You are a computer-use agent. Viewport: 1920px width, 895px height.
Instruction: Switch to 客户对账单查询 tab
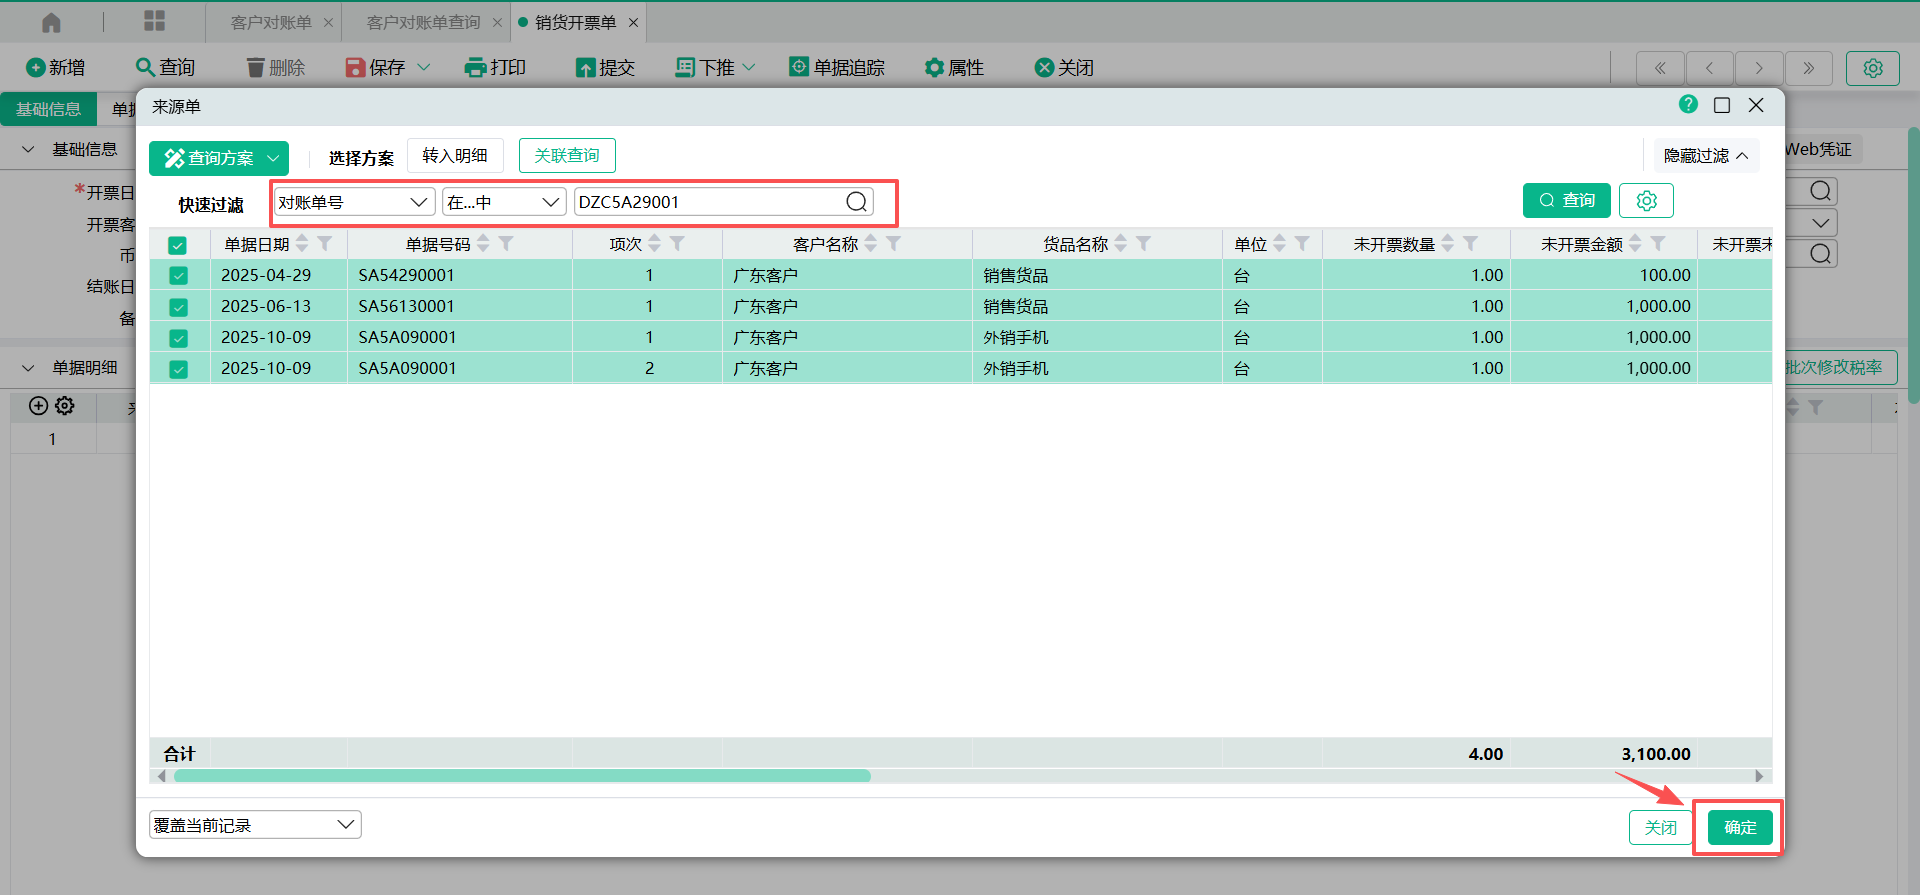[423, 22]
